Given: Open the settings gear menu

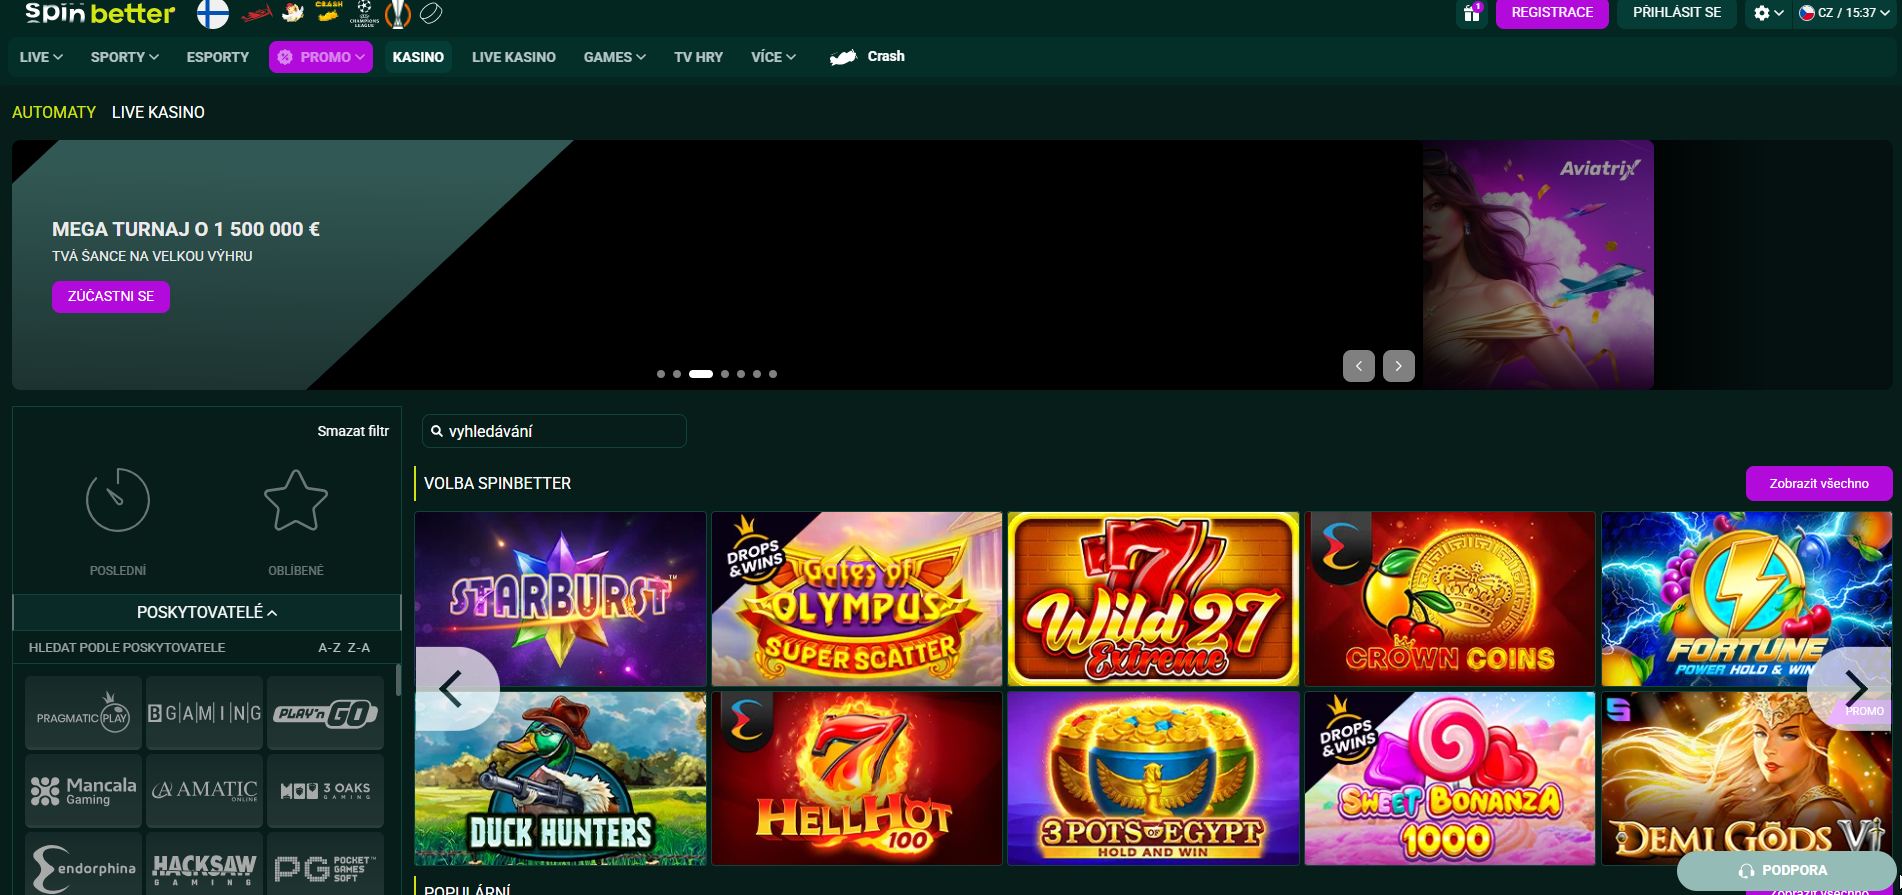Looking at the screenshot, I should pyautogui.click(x=1768, y=13).
